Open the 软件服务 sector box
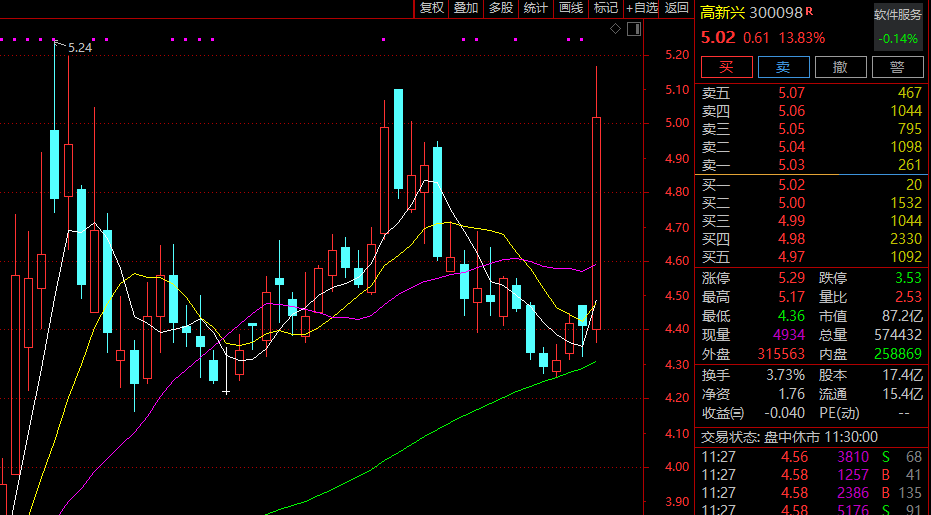931x515 pixels. coord(898,26)
